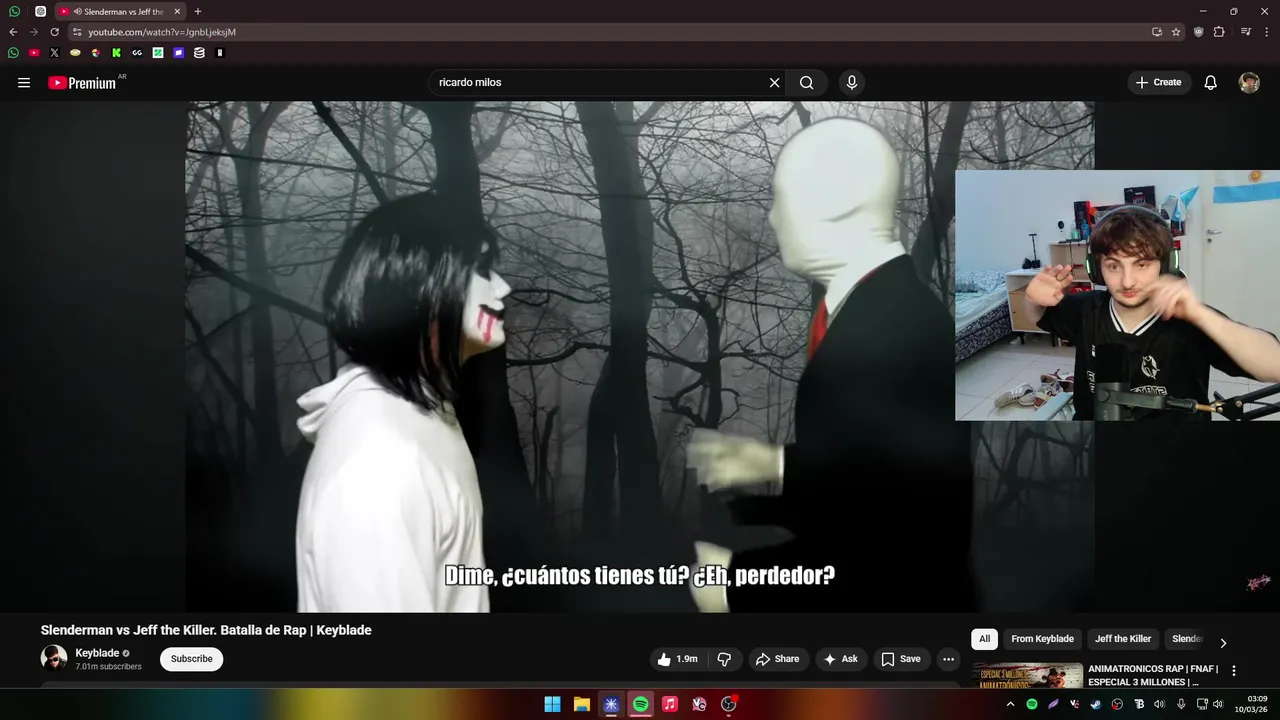Open YouTube notifications bell
Screen dimensions: 1280x720
[1211, 83]
